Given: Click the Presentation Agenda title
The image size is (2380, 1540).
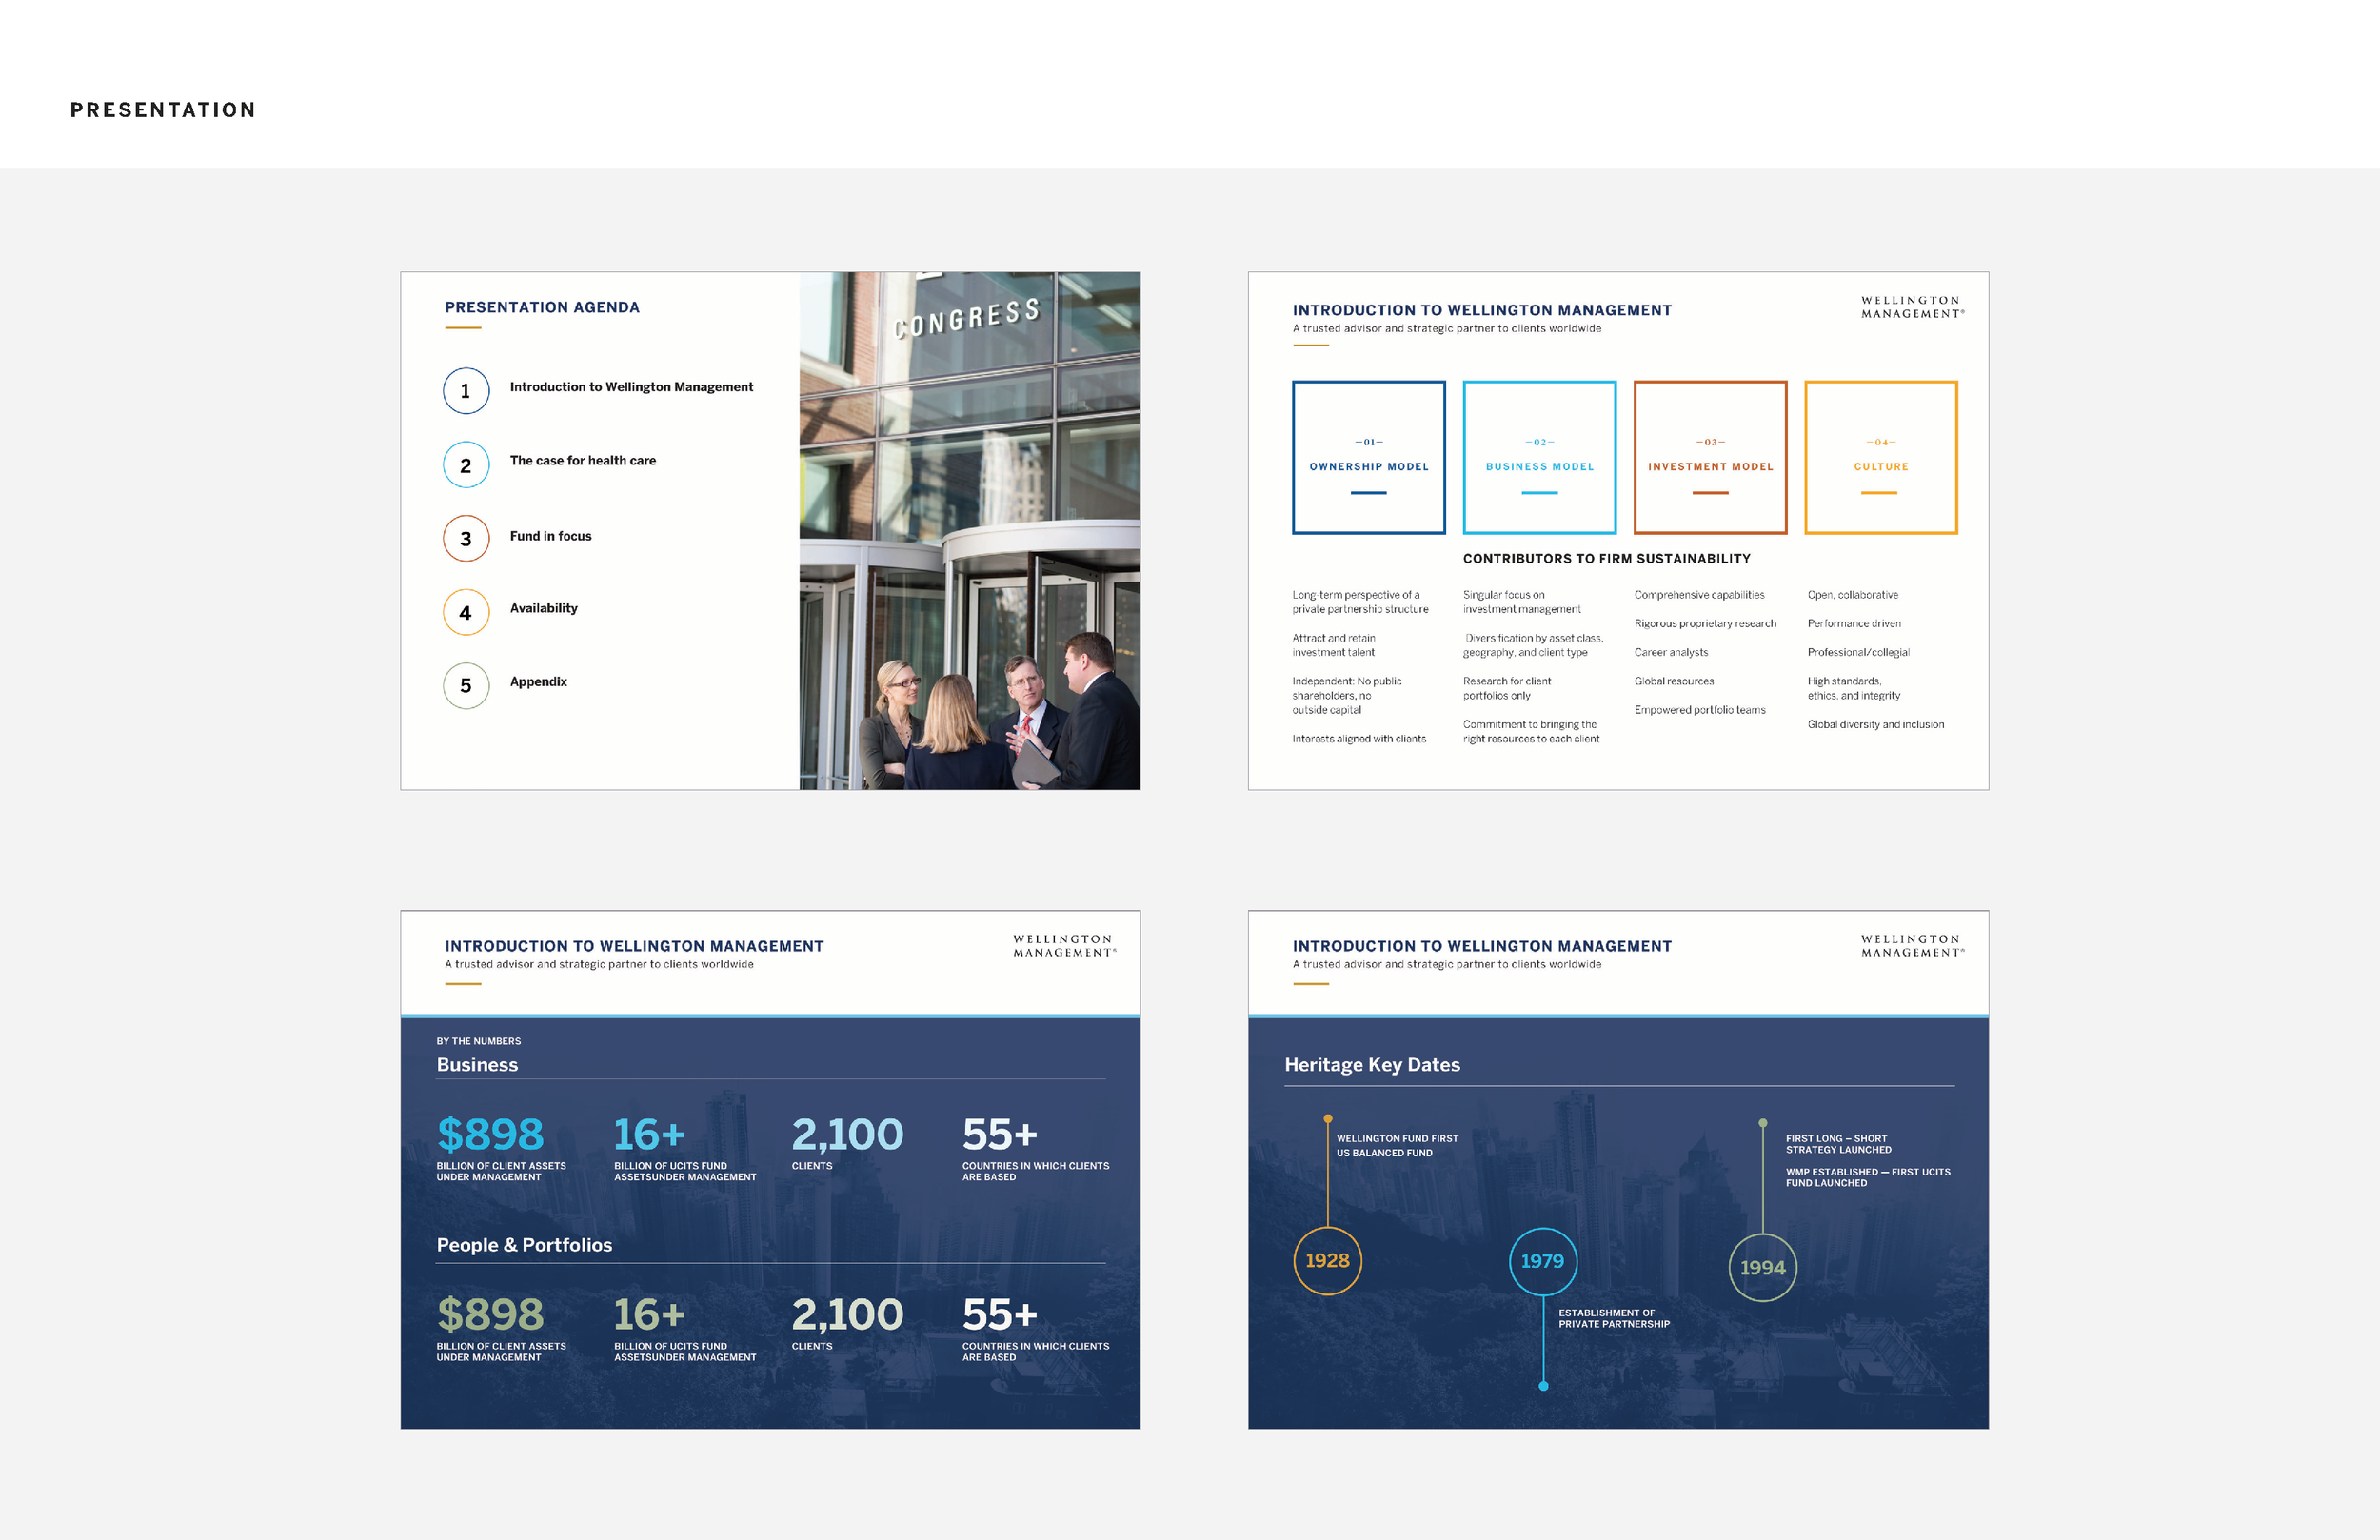Looking at the screenshot, I should [x=542, y=307].
